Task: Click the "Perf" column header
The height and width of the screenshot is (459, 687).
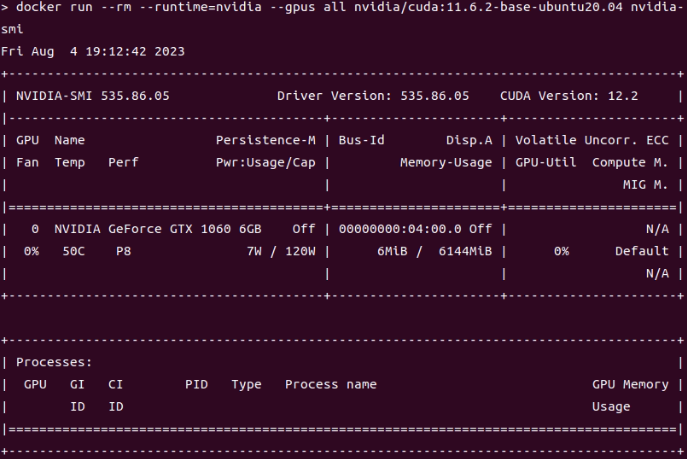Action: pos(124,162)
